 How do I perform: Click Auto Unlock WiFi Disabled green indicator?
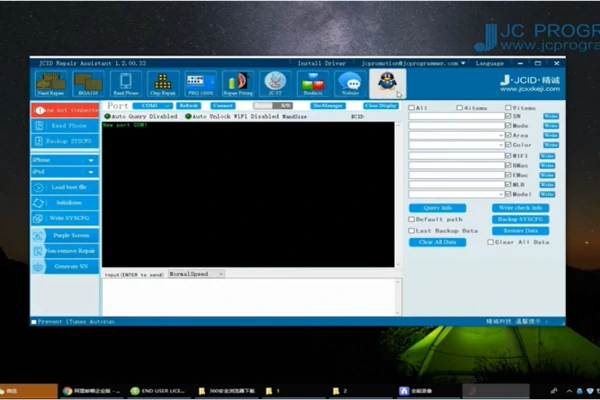pyautogui.click(x=188, y=116)
